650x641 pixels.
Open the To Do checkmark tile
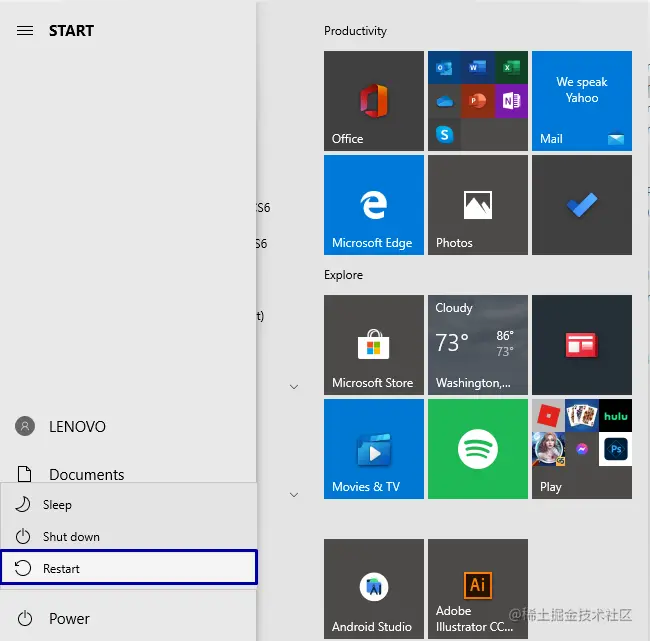582,205
